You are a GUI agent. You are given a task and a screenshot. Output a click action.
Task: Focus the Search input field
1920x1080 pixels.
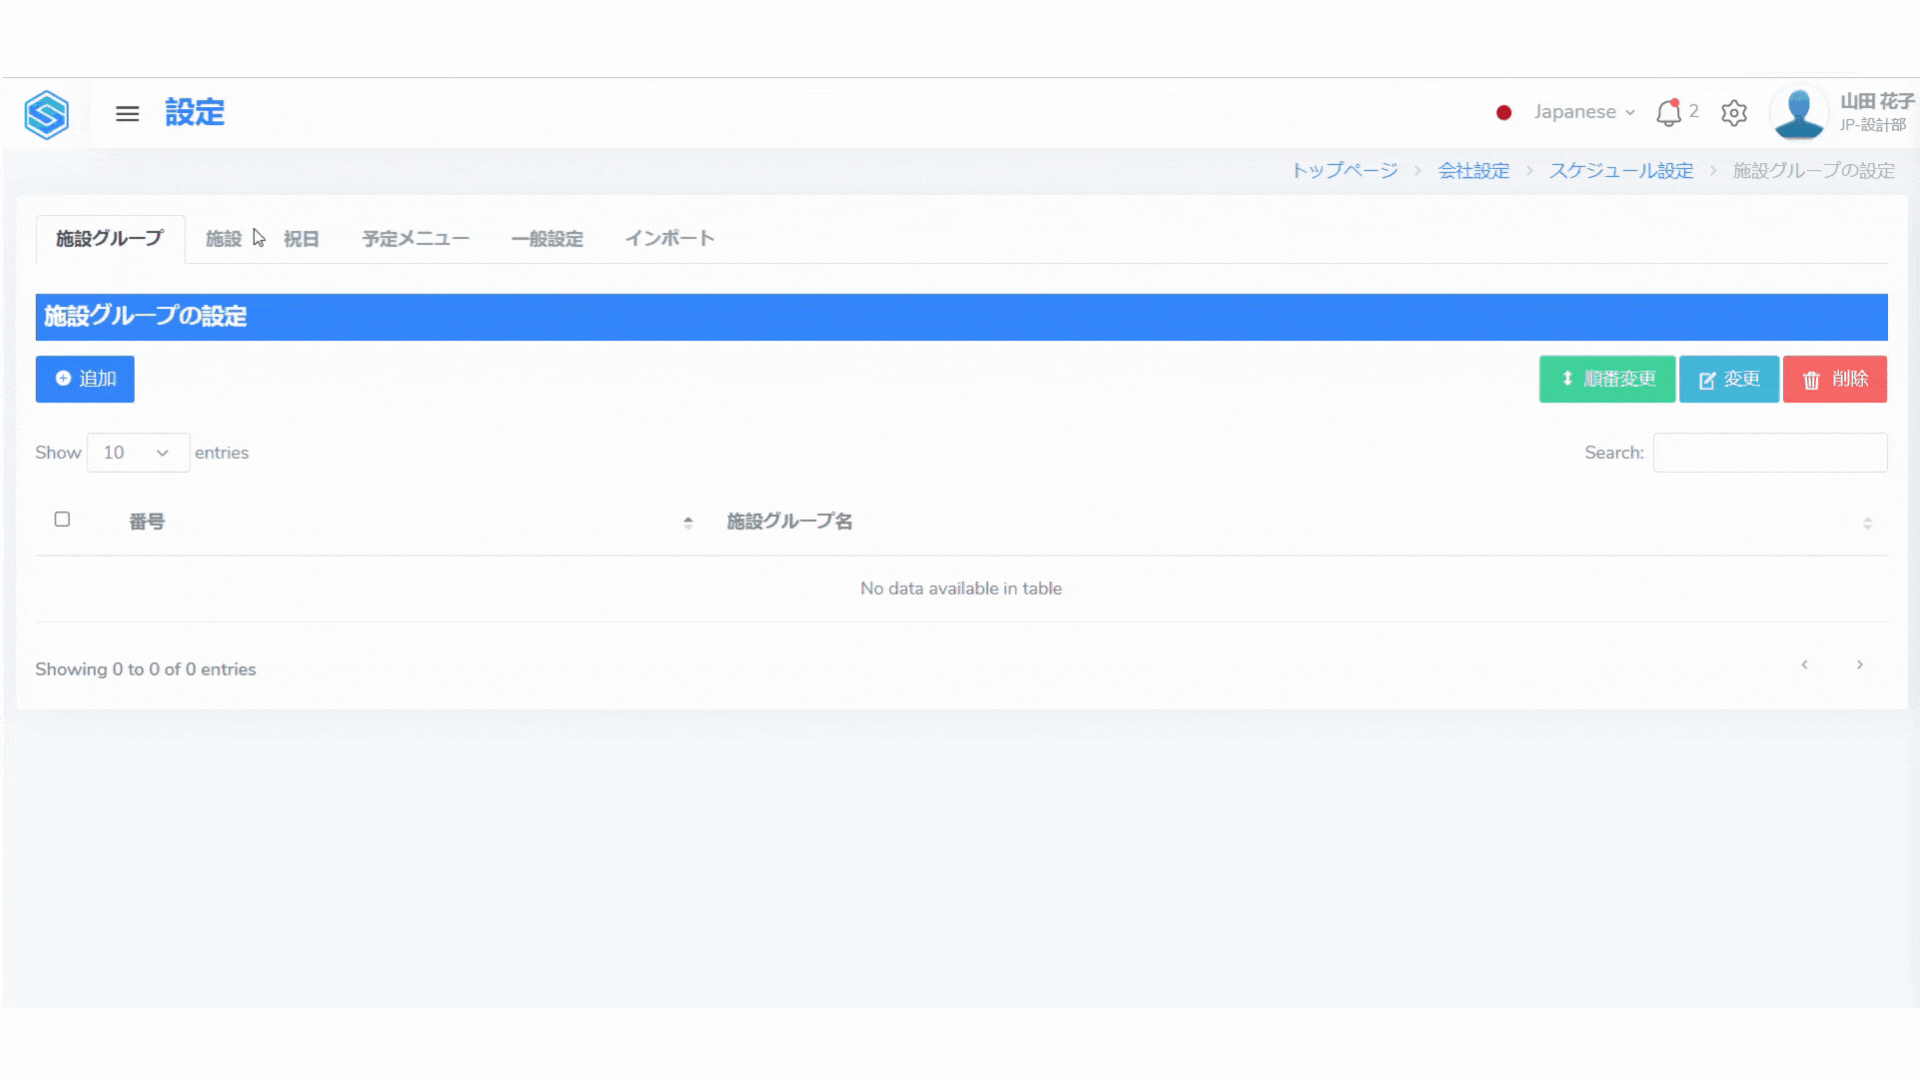(x=1769, y=453)
